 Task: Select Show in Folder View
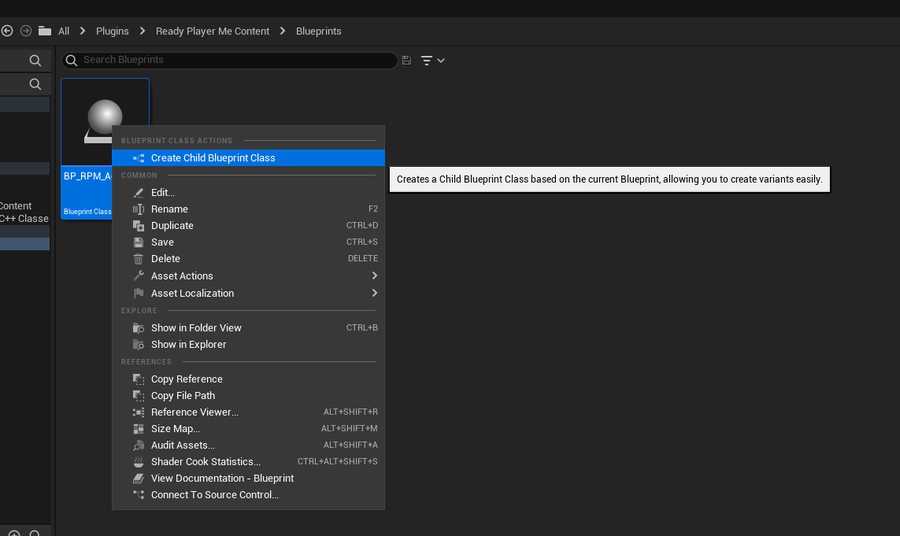196,328
